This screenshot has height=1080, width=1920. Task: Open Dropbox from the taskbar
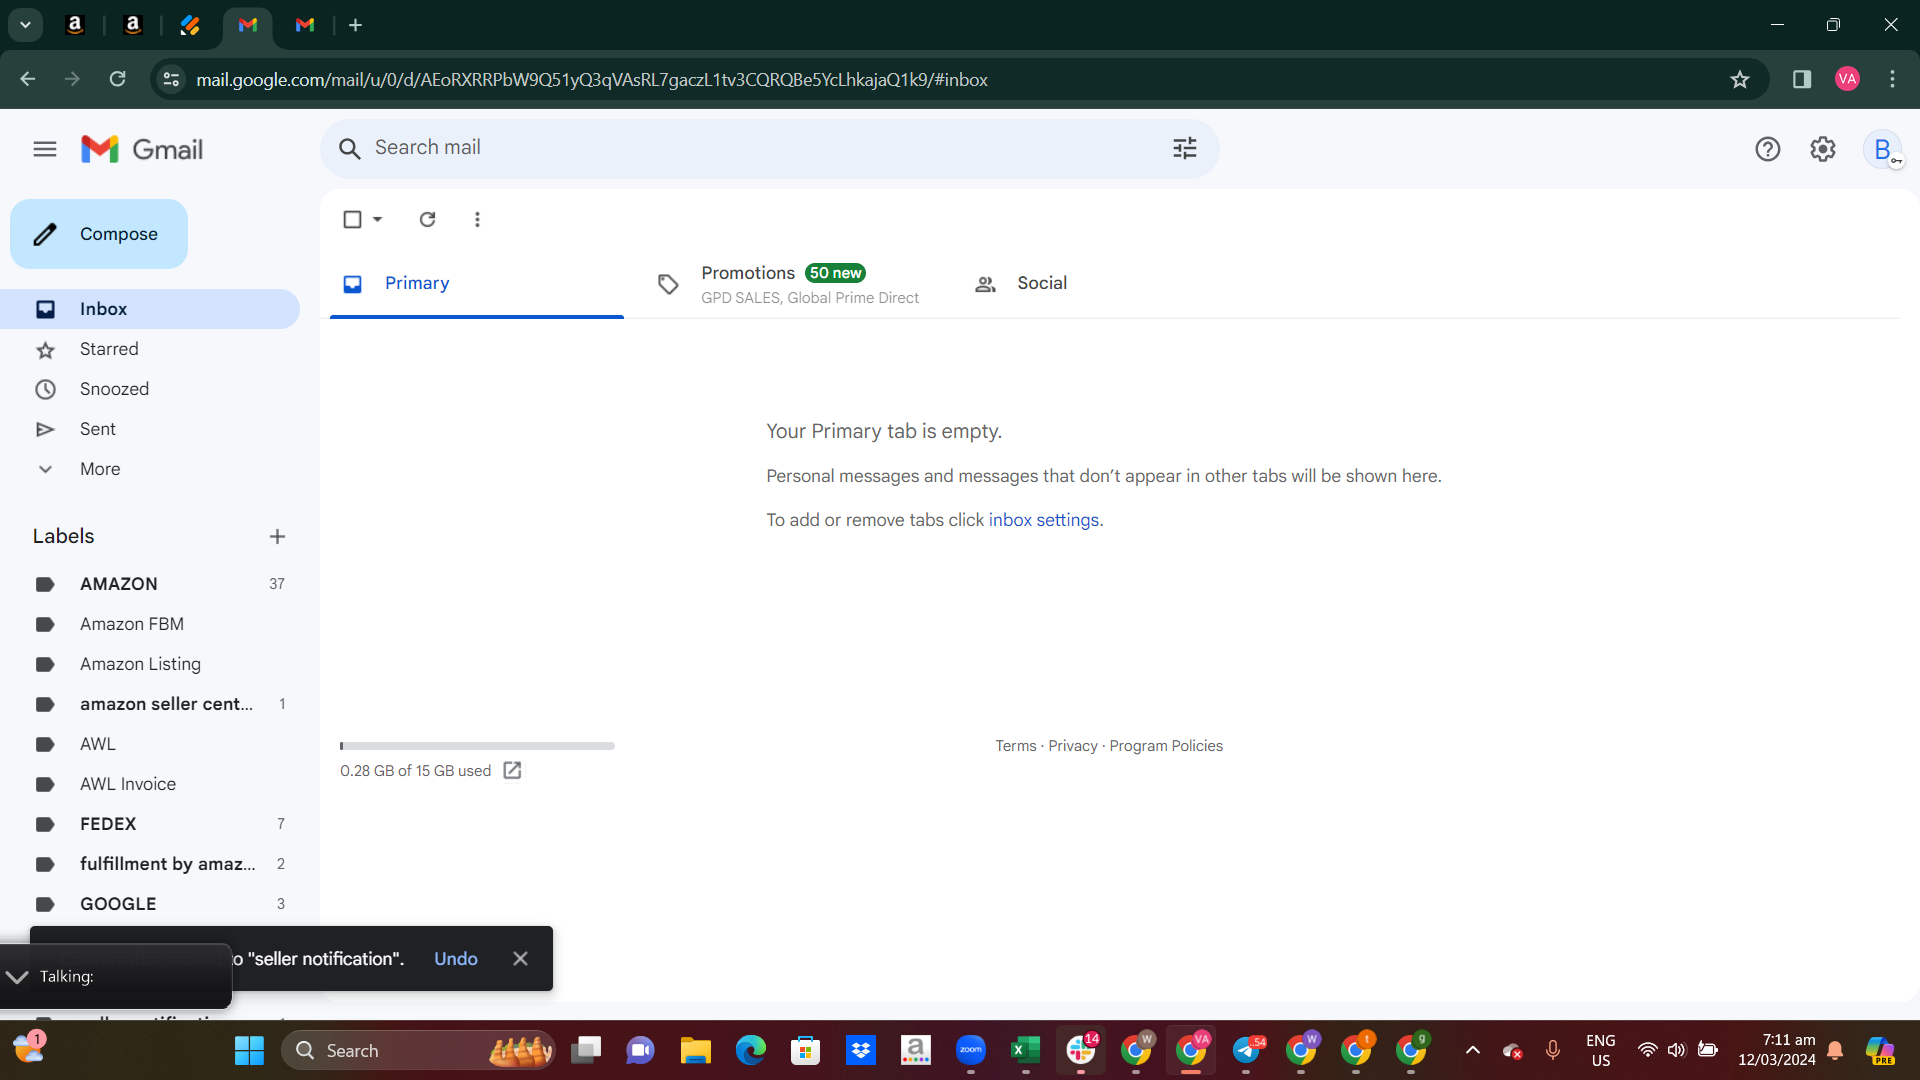pos(860,1050)
